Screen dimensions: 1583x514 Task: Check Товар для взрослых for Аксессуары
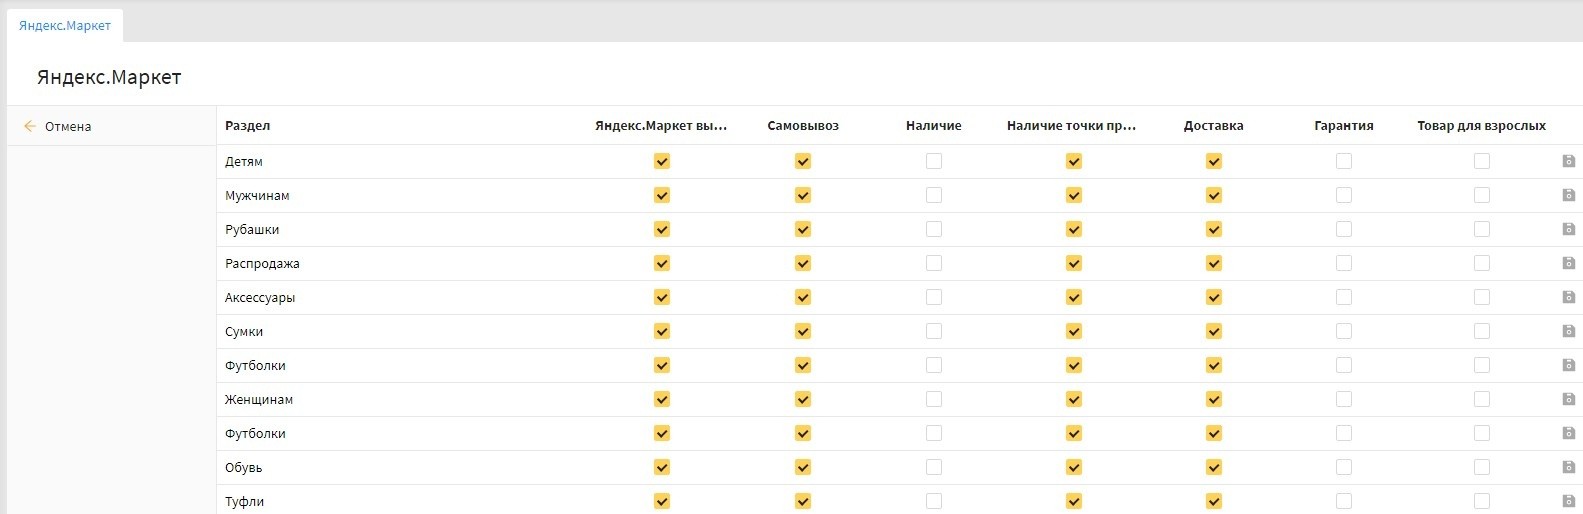[1482, 297]
